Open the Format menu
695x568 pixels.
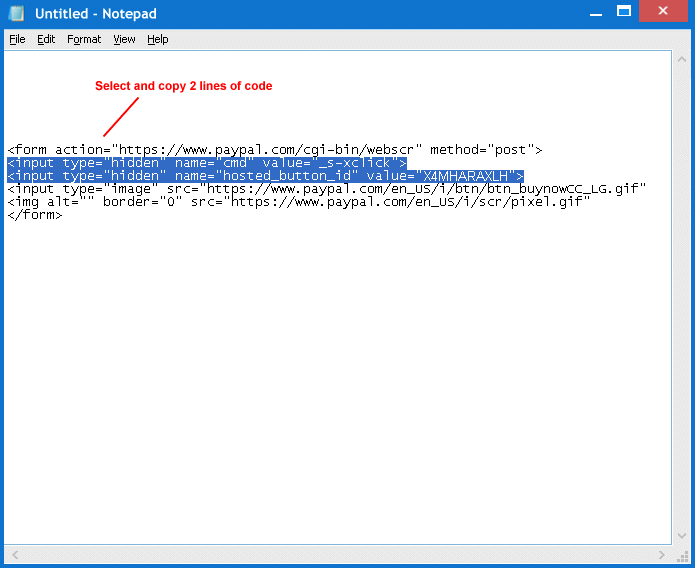84,39
